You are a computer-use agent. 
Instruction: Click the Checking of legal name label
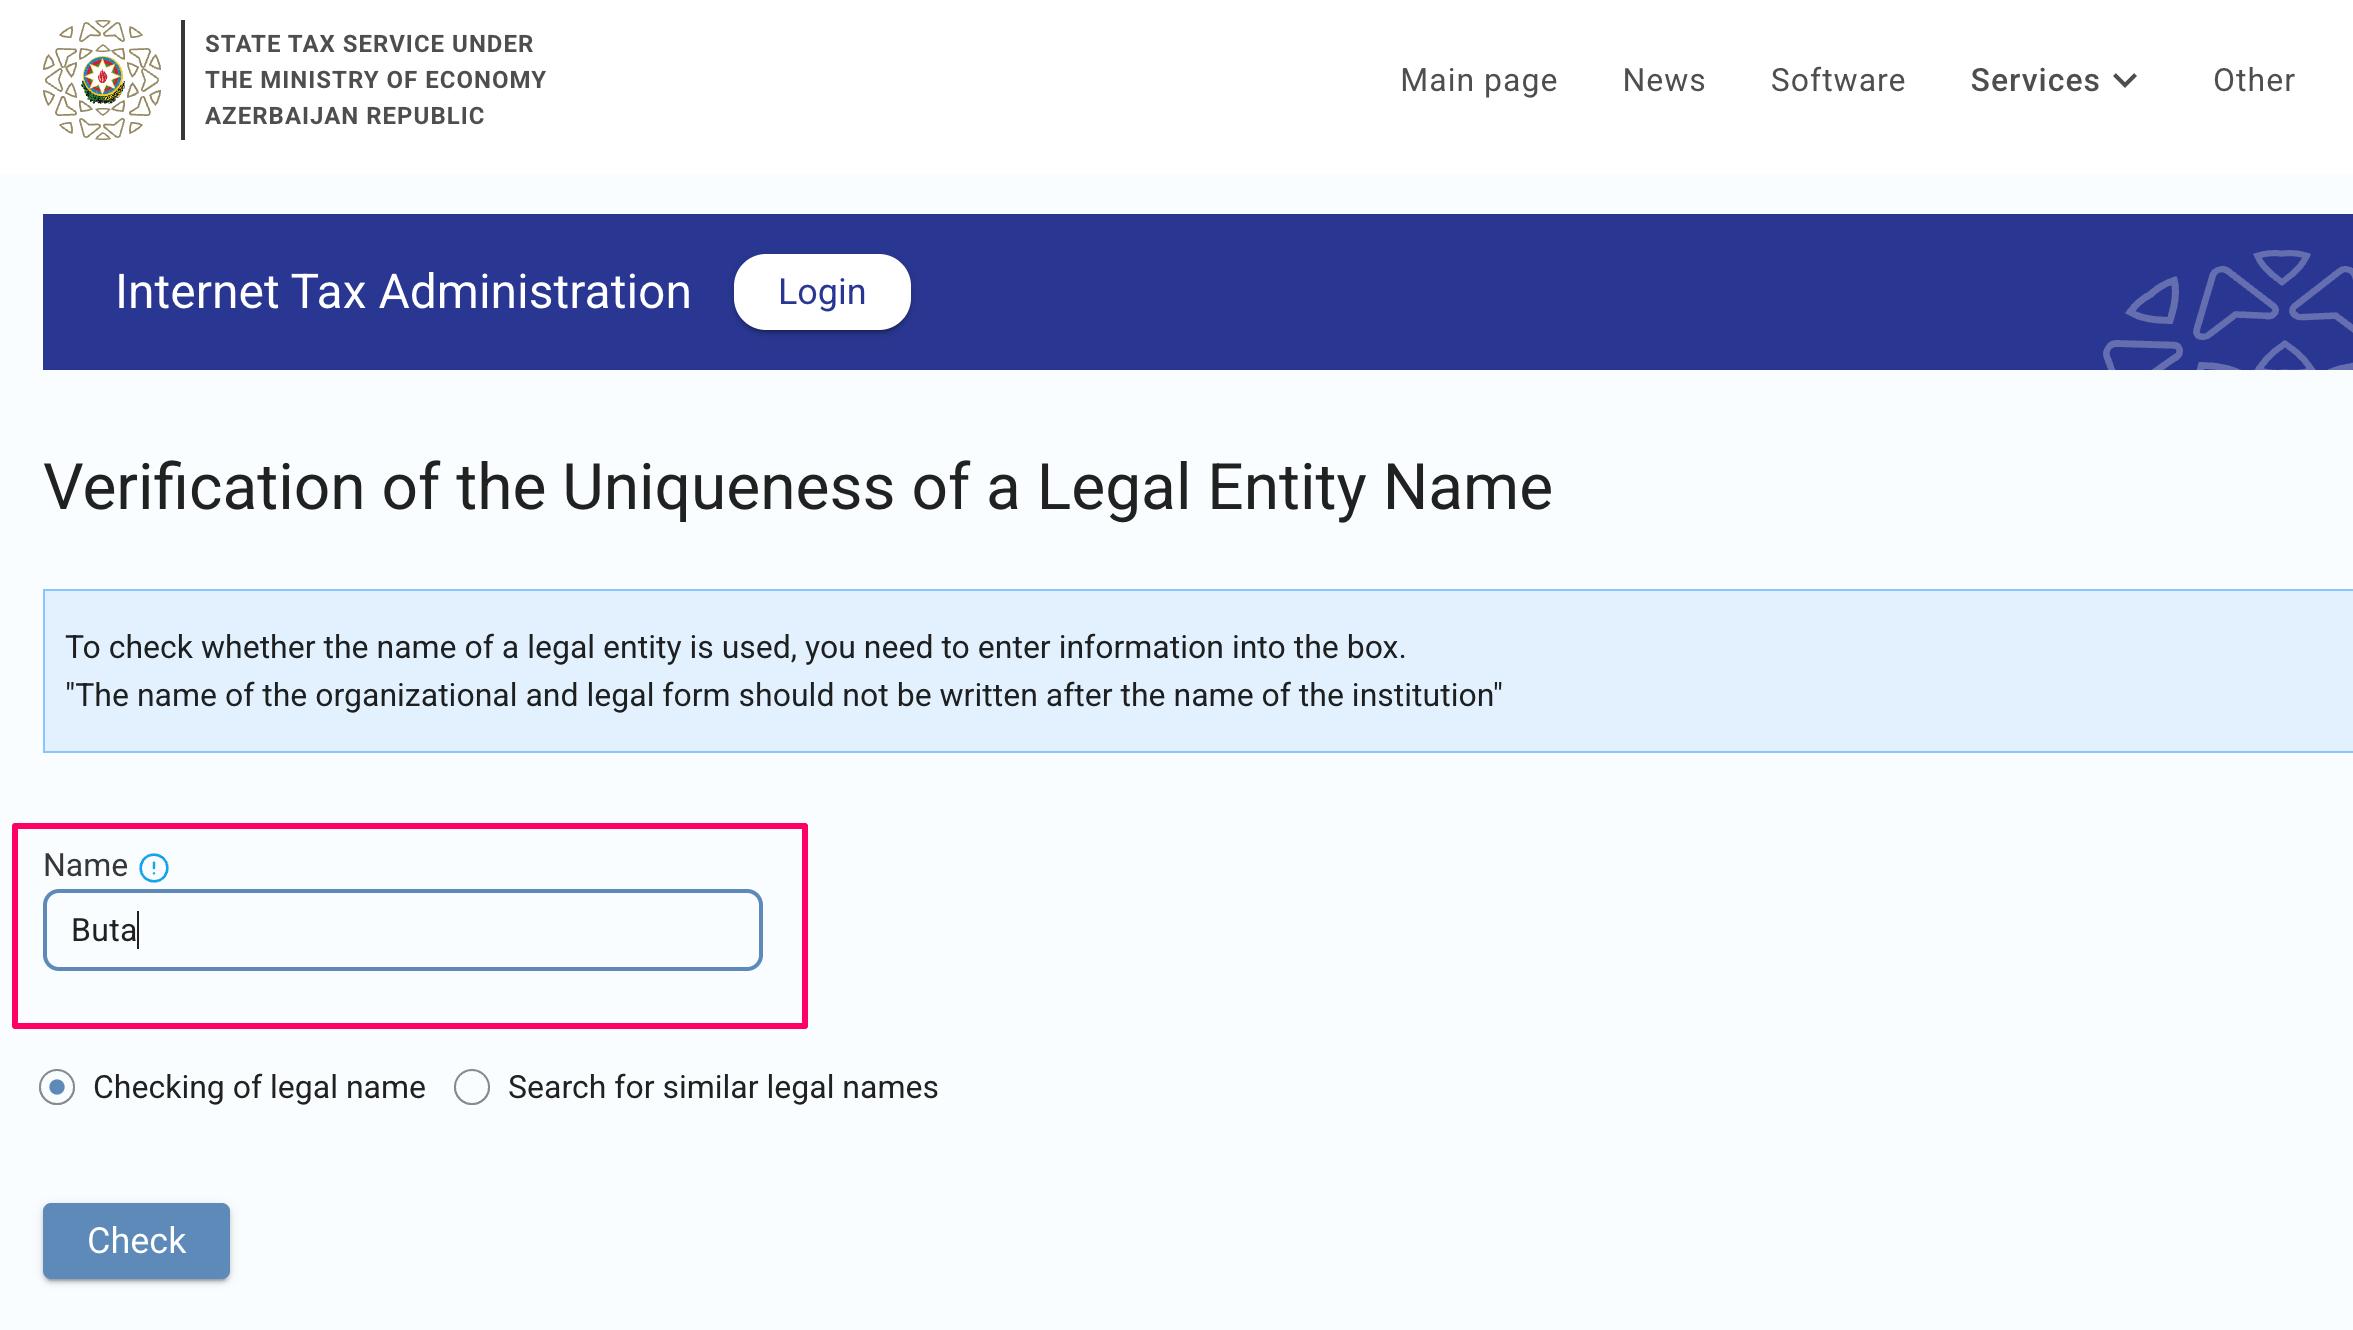tap(259, 1087)
